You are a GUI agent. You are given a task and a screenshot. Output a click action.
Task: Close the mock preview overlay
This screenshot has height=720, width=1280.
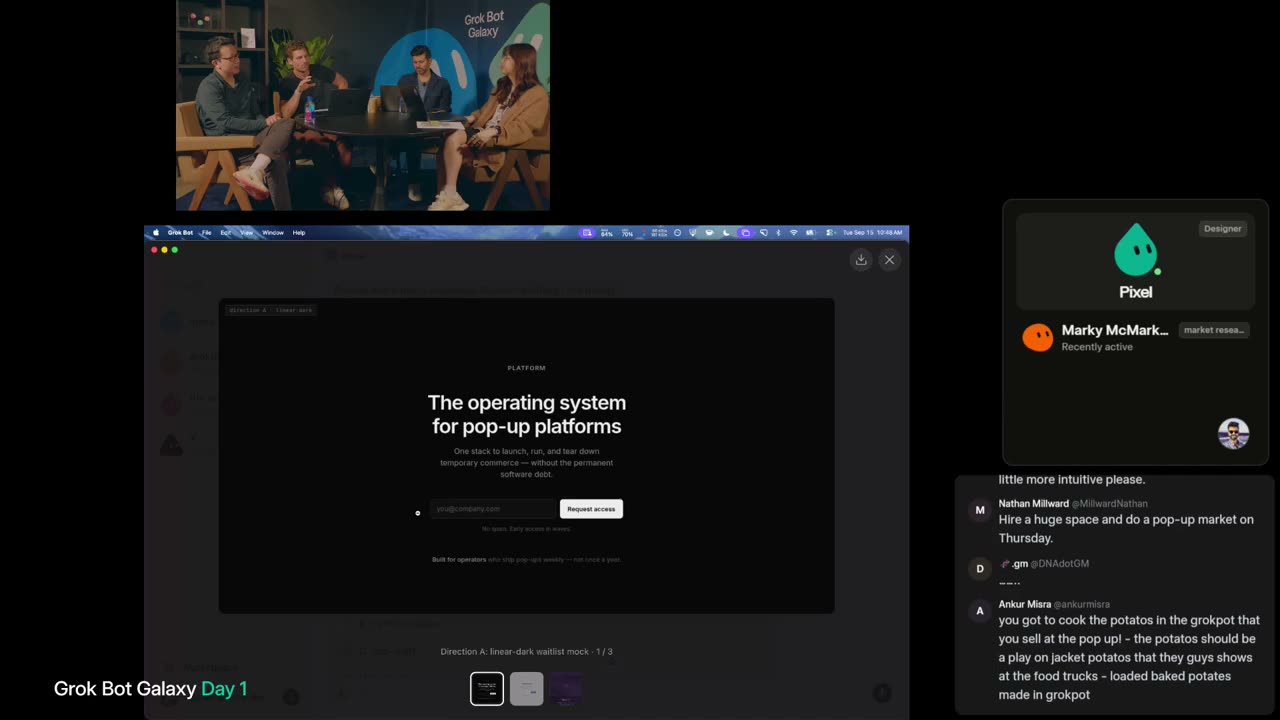(x=889, y=260)
